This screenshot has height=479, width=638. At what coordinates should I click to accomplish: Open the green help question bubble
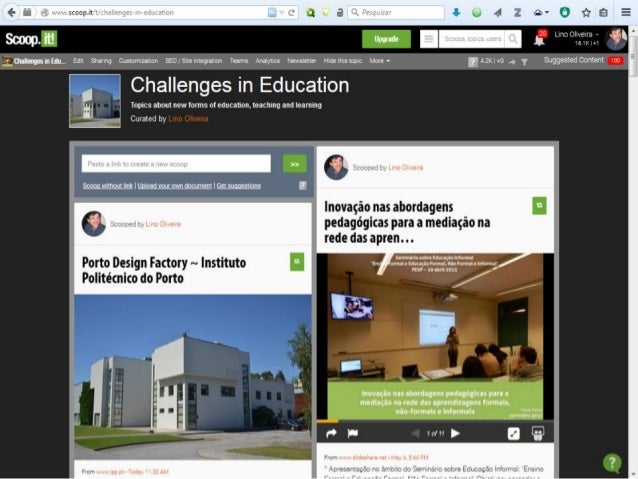click(x=612, y=463)
